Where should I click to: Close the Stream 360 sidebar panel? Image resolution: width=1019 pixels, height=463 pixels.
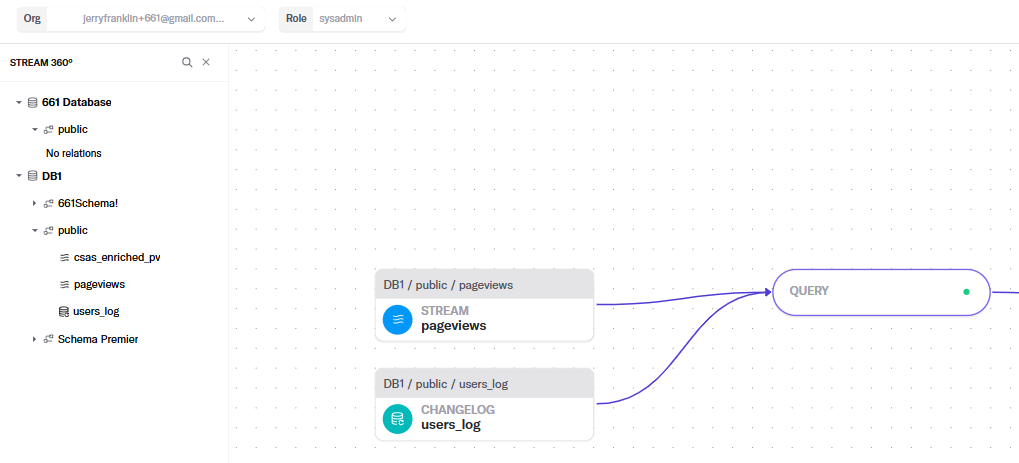[206, 62]
